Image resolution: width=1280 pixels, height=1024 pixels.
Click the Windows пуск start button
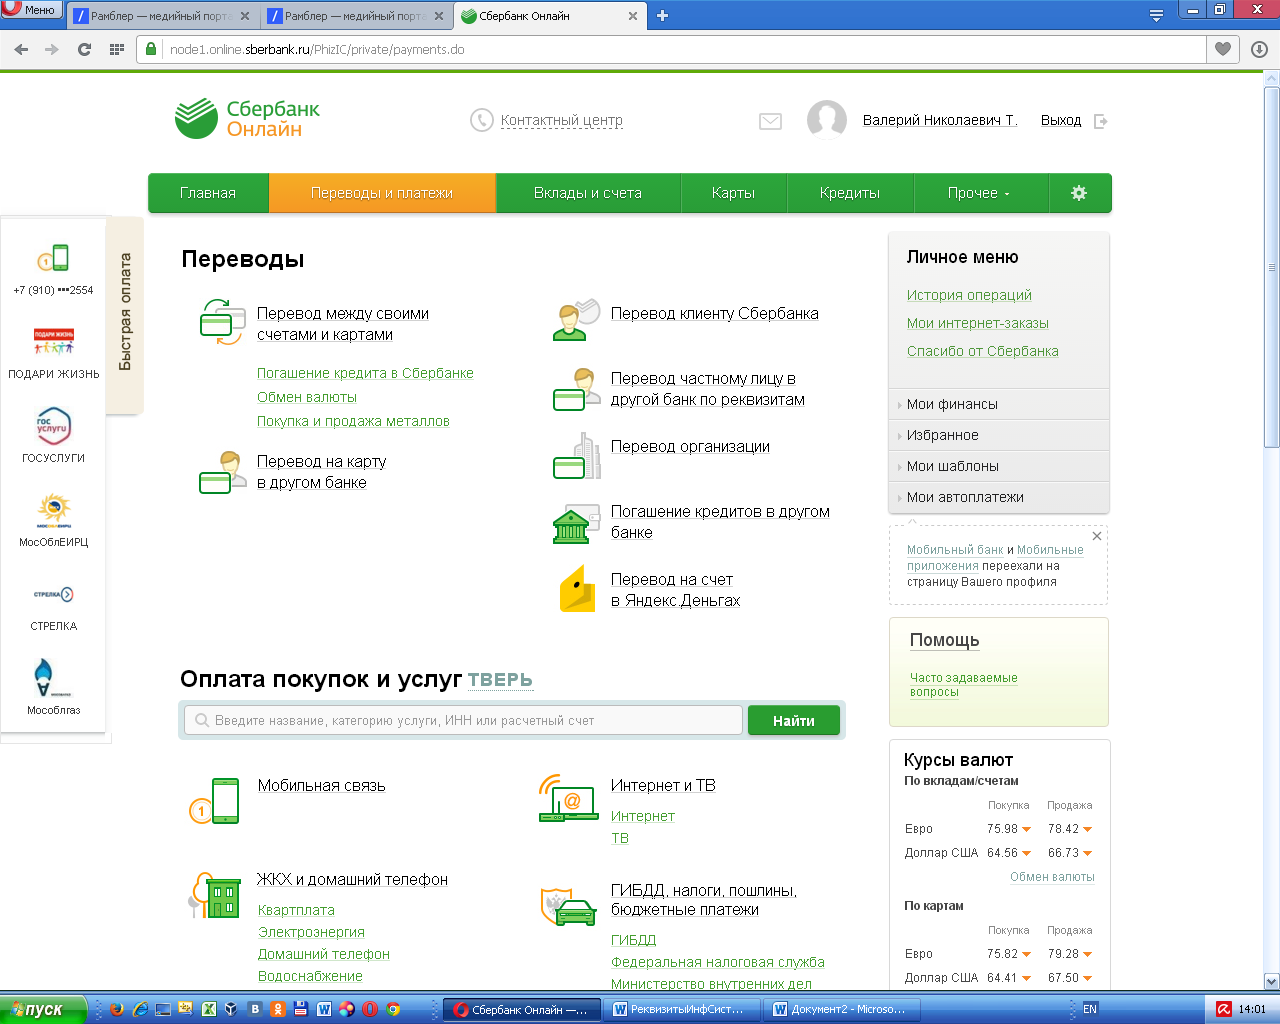point(43,1009)
